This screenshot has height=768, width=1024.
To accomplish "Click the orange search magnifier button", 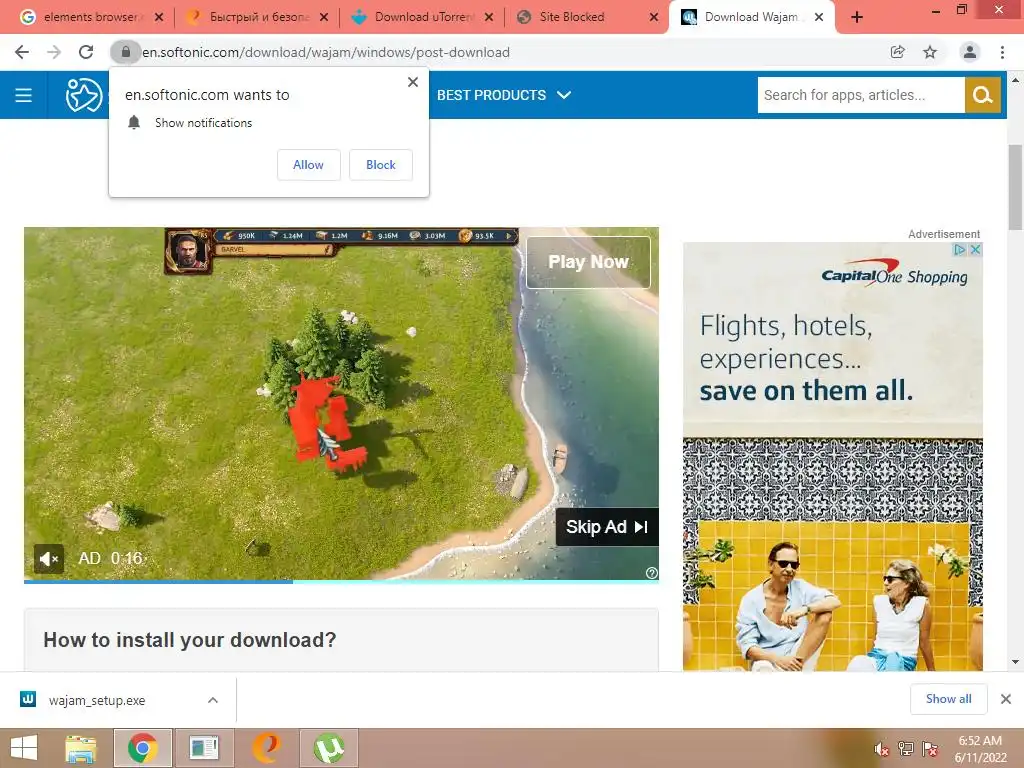I will [x=982, y=95].
